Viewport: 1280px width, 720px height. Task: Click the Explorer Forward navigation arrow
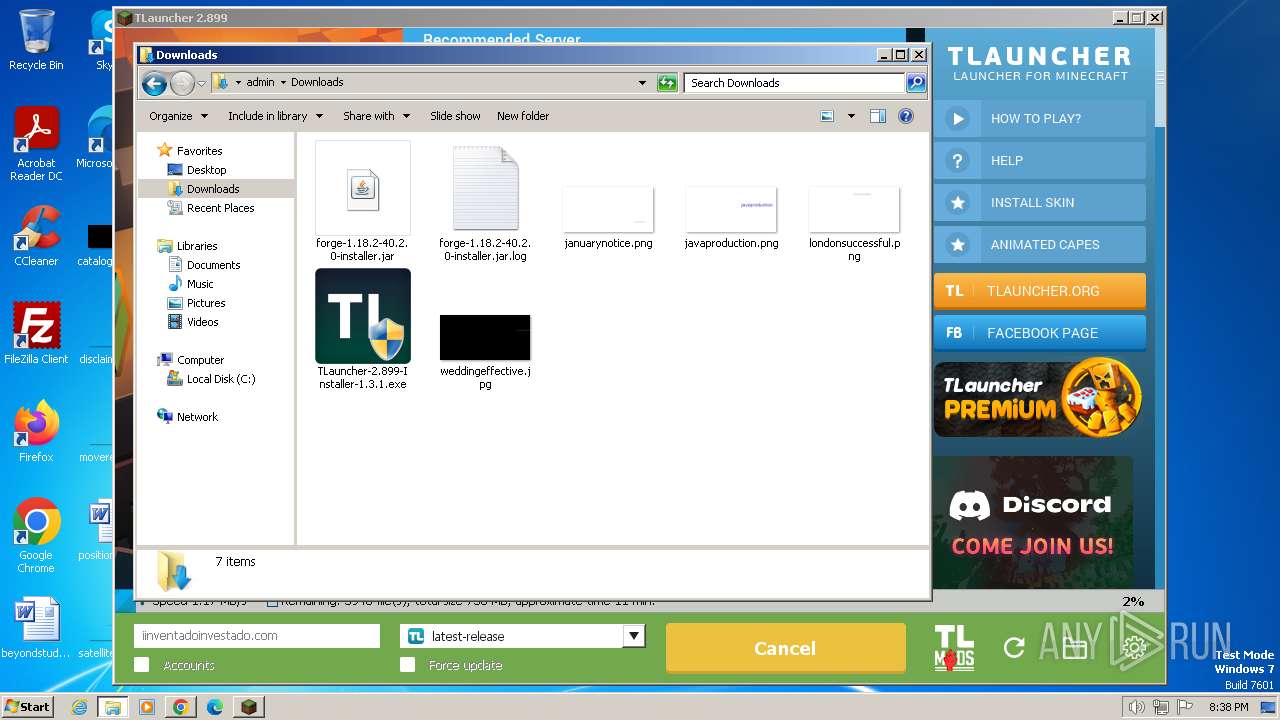182,83
